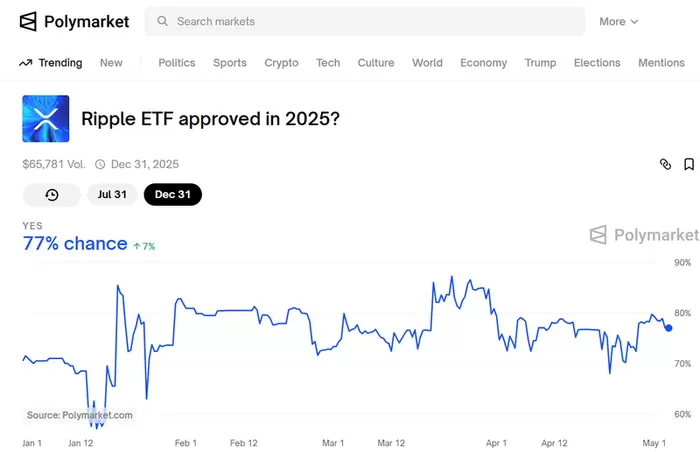Copy the market link with the chain icon
Image resolution: width=700 pixels, height=452 pixels.
pos(665,164)
